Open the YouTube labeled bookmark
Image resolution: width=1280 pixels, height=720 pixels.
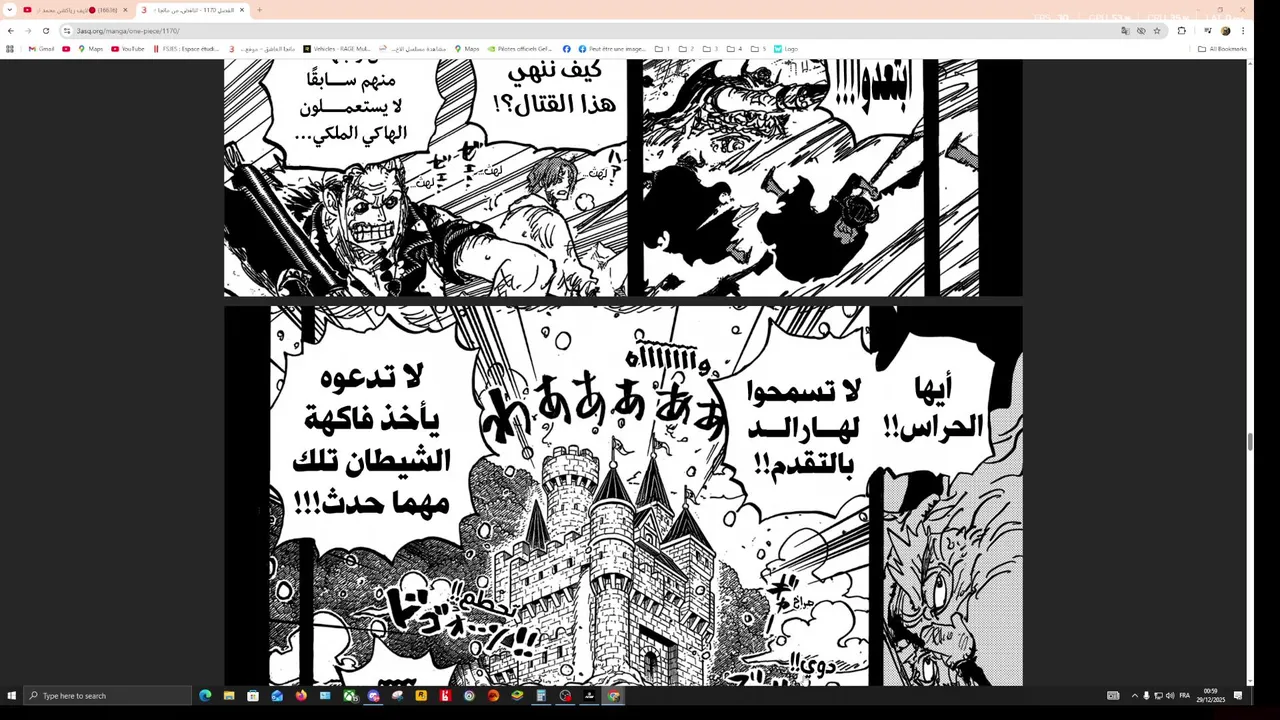tap(128, 49)
